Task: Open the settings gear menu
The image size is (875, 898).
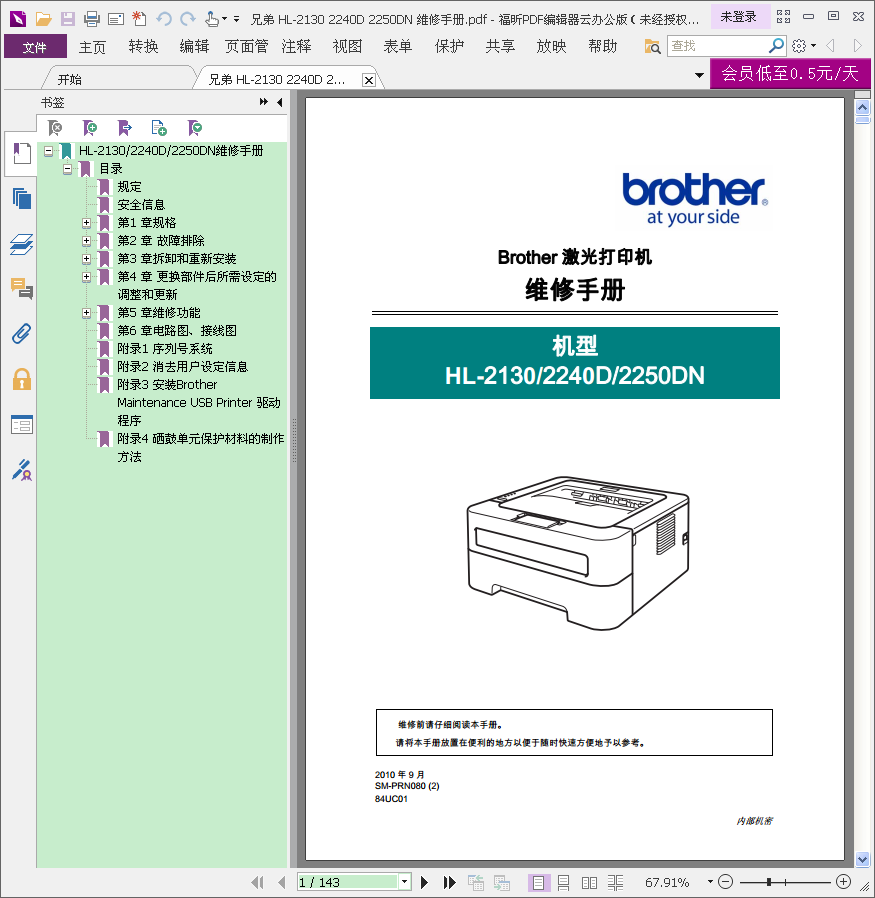Action: tap(799, 45)
